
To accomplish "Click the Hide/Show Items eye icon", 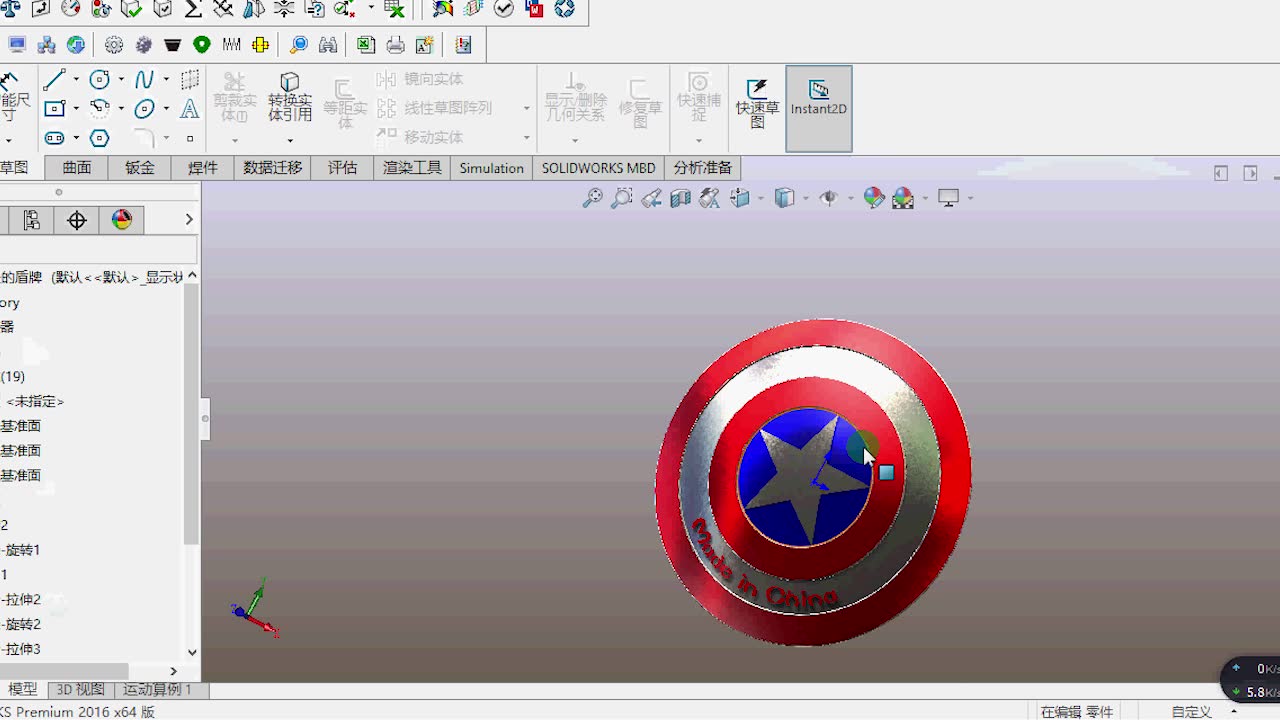I will pyautogui.click(x=829, y=198).
